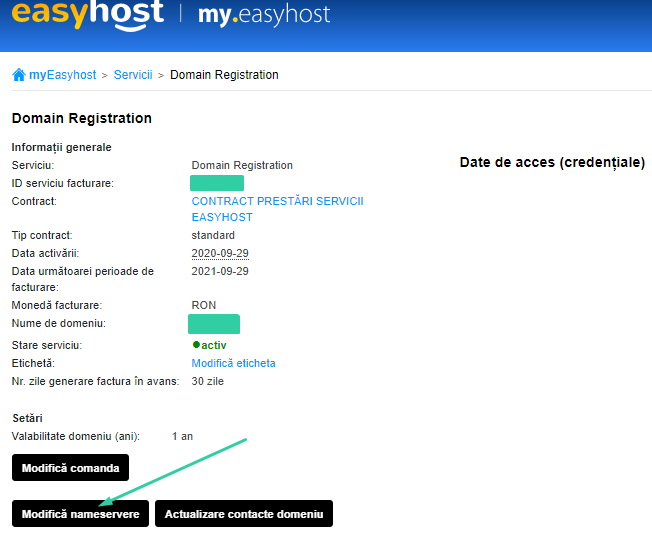Screen dimensions: 652x545
Task: Click the easyhost logo
Action: pos(88,15)
